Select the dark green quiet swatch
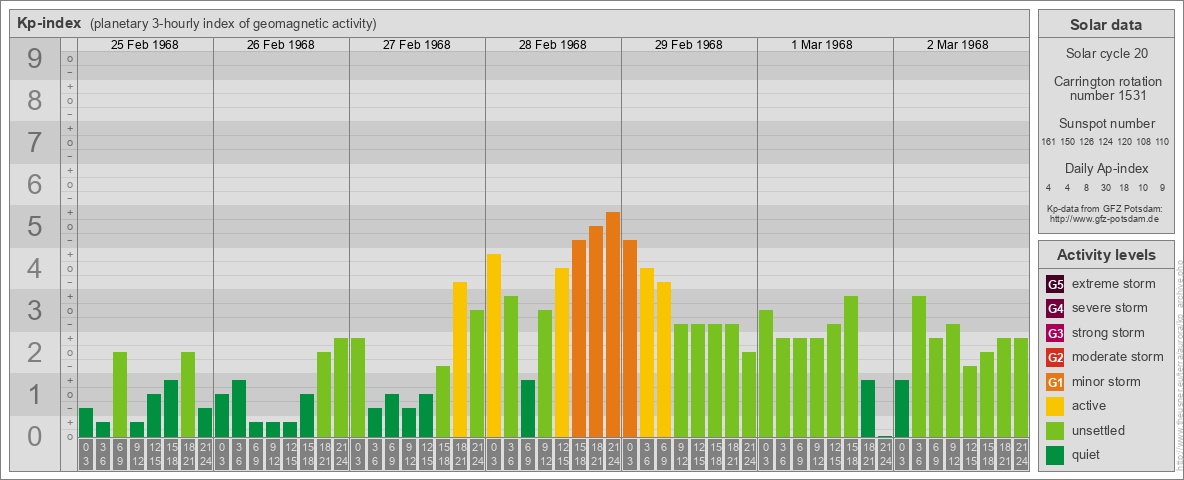1184x480 pixels. 1055,454
